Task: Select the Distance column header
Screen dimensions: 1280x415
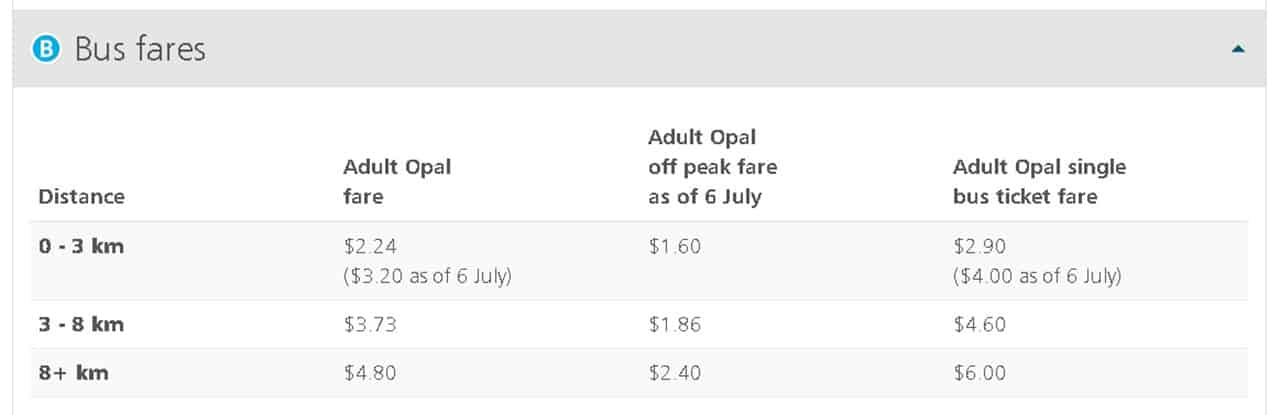Action: tap(81, 196)
